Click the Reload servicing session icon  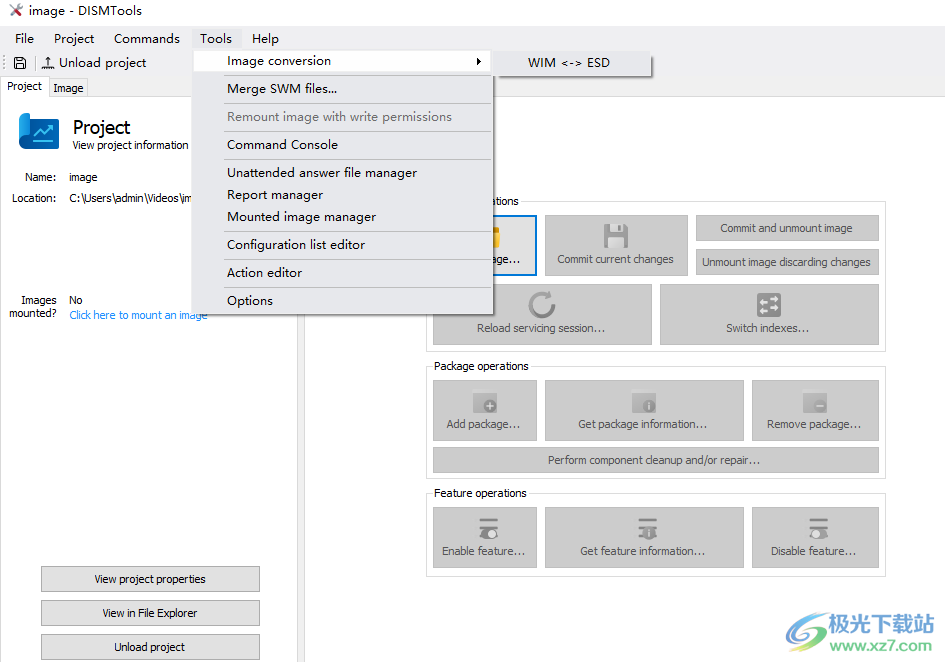coord(542,304)
